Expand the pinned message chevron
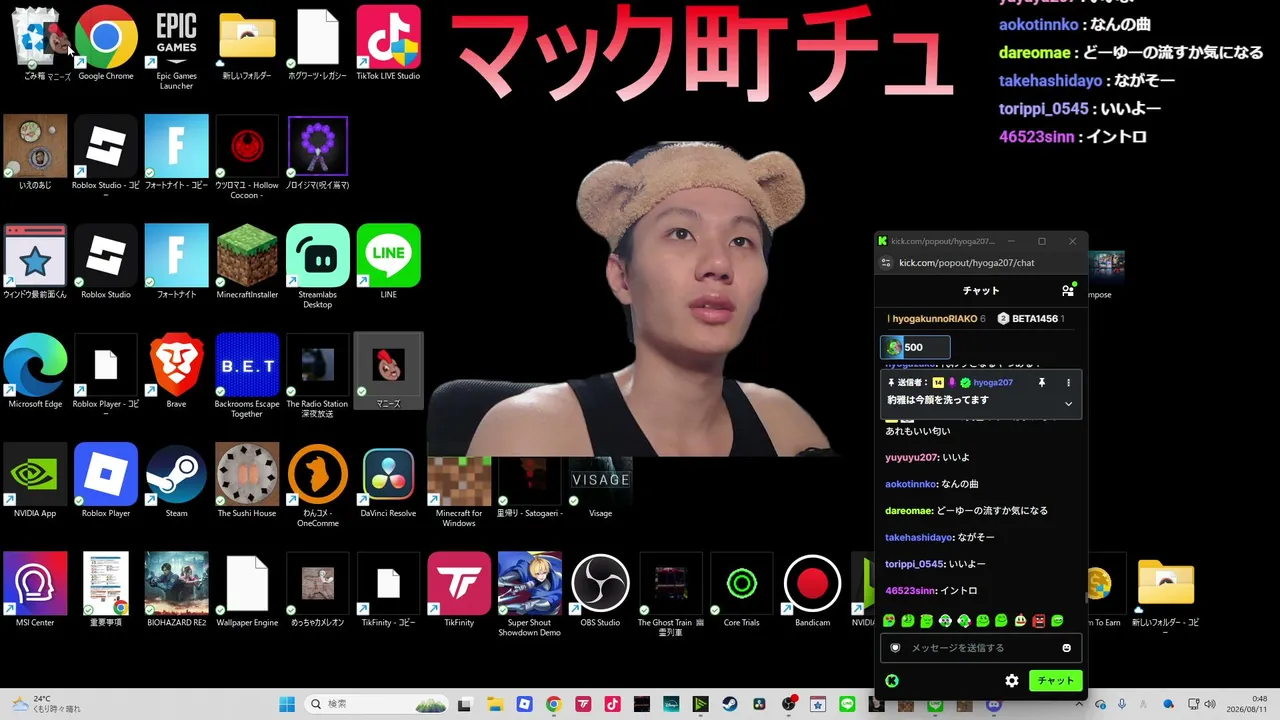Viewport: 1280px width, 720px height. click(x=1068, y=403)
